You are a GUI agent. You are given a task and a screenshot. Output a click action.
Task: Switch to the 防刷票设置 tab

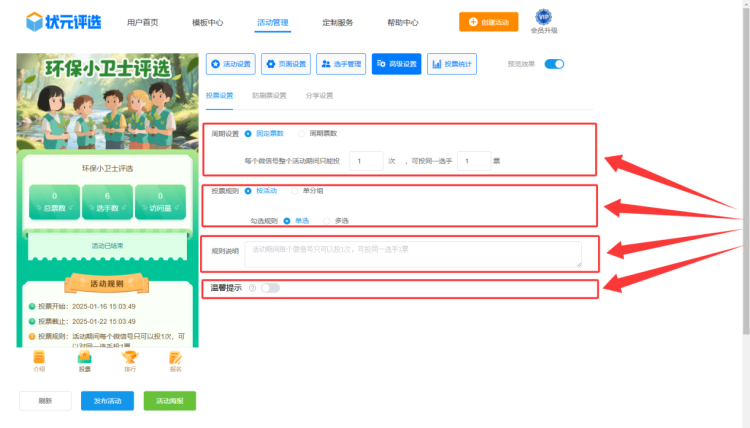pyautogui.click(x=269, y=96)
